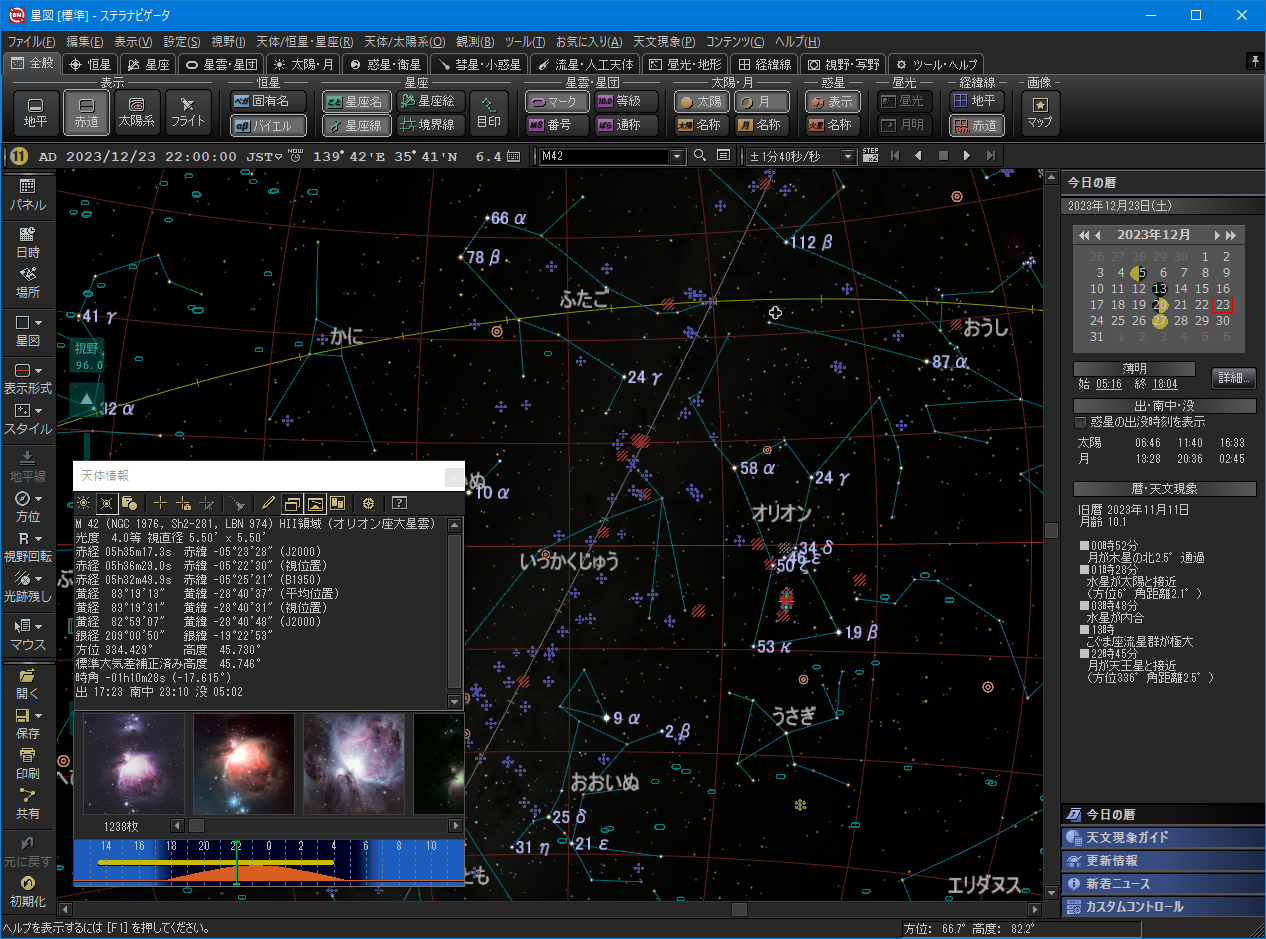This screenshot has width=1266, height=939.
Task: Open the M42 object search dropdown
Action: 677,156
